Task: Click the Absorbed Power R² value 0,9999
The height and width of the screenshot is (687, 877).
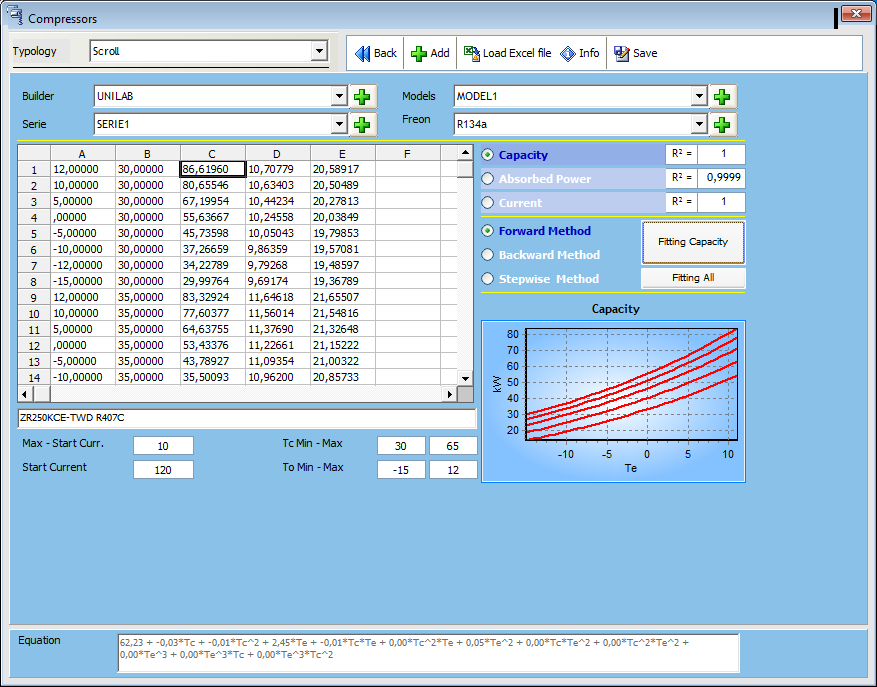Action: coord(722,178)
